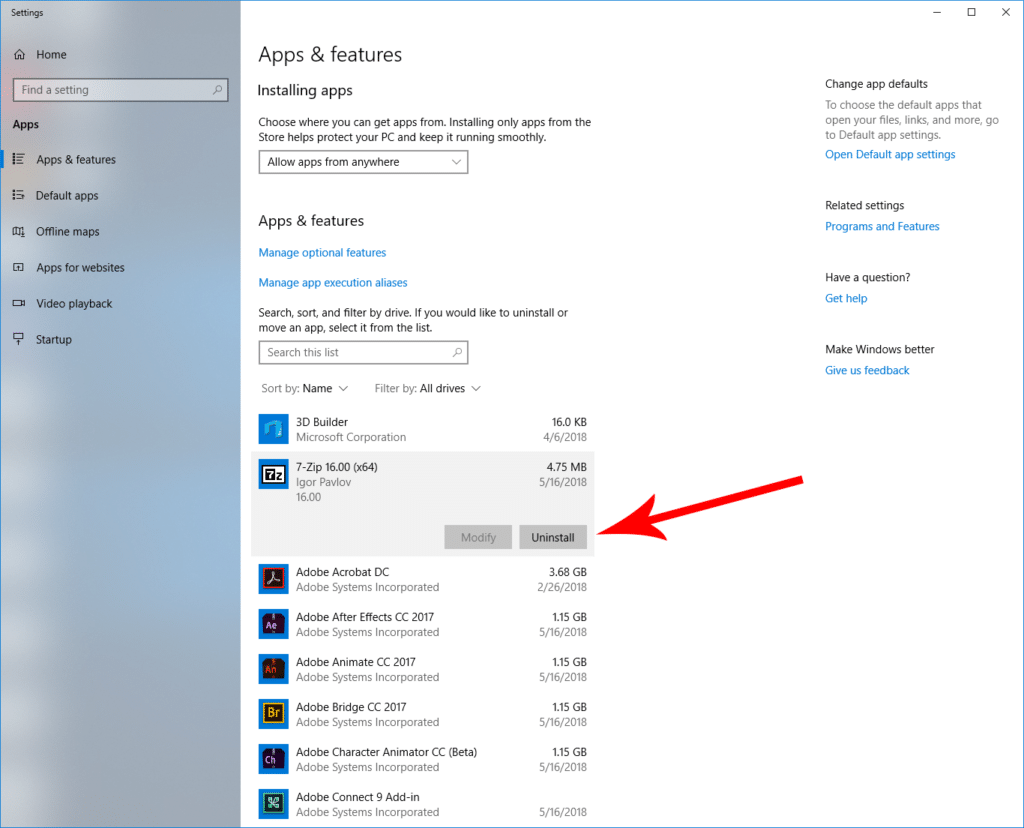Select Adobe Character Animator icon
This screenshot has width=1024, height=828.
click(x=273, y=759)
